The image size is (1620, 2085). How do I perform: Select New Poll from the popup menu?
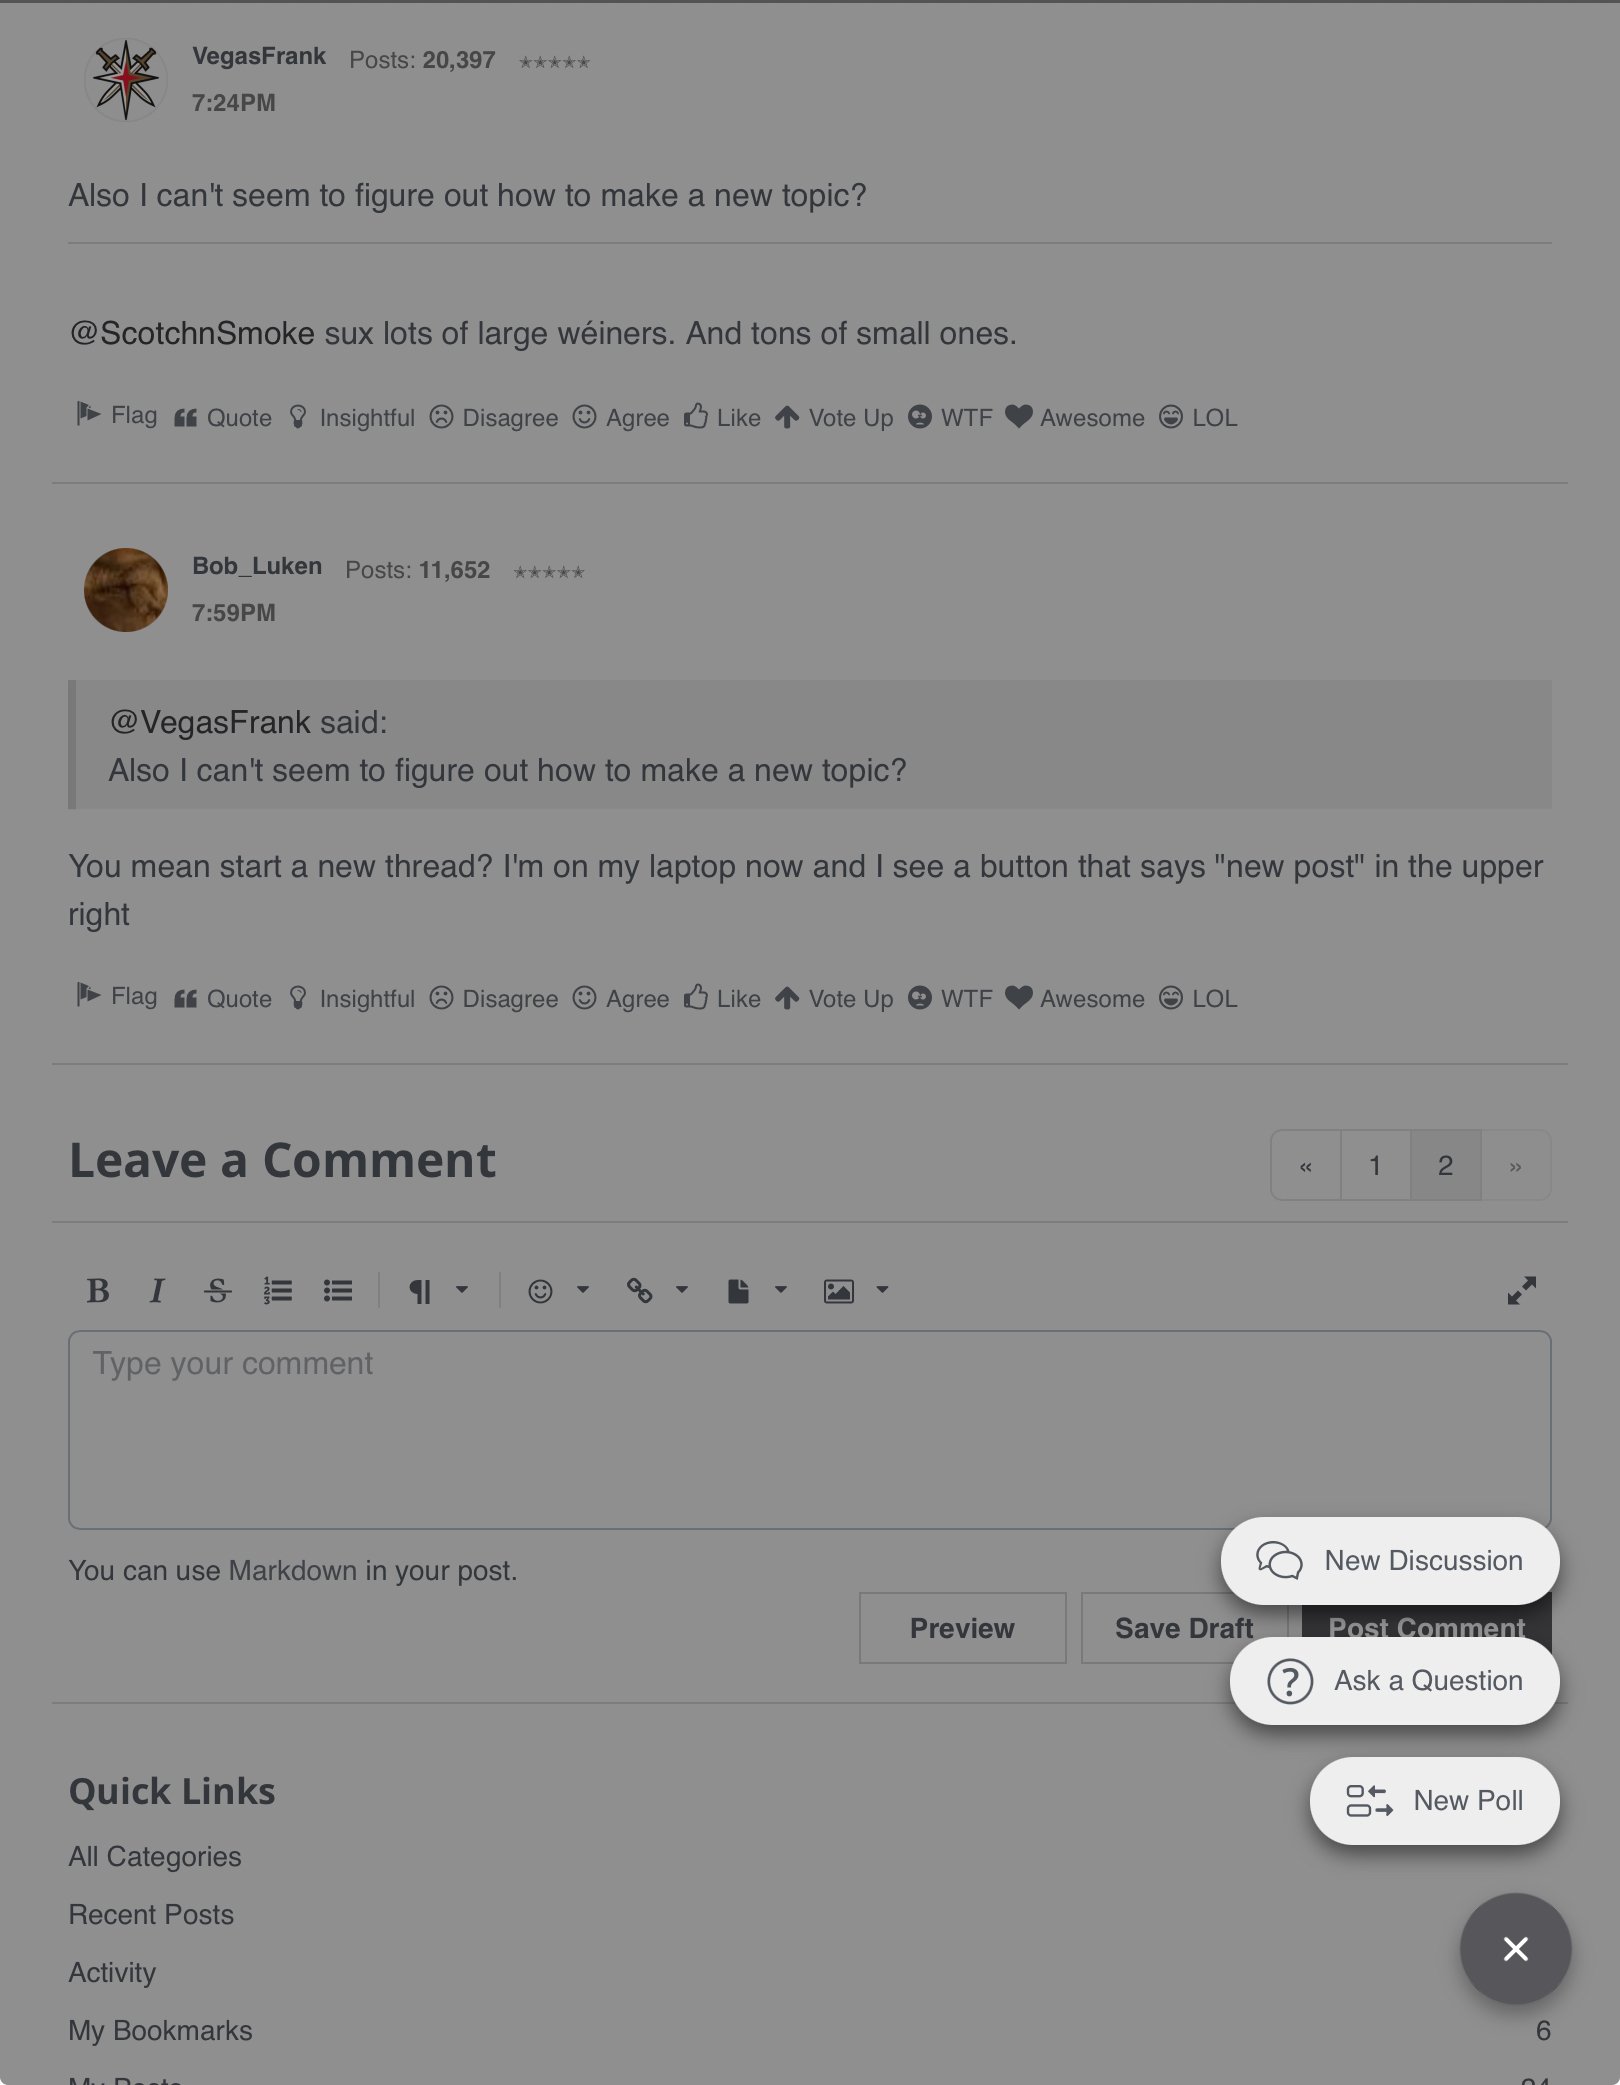(x=1434, y=1801)
